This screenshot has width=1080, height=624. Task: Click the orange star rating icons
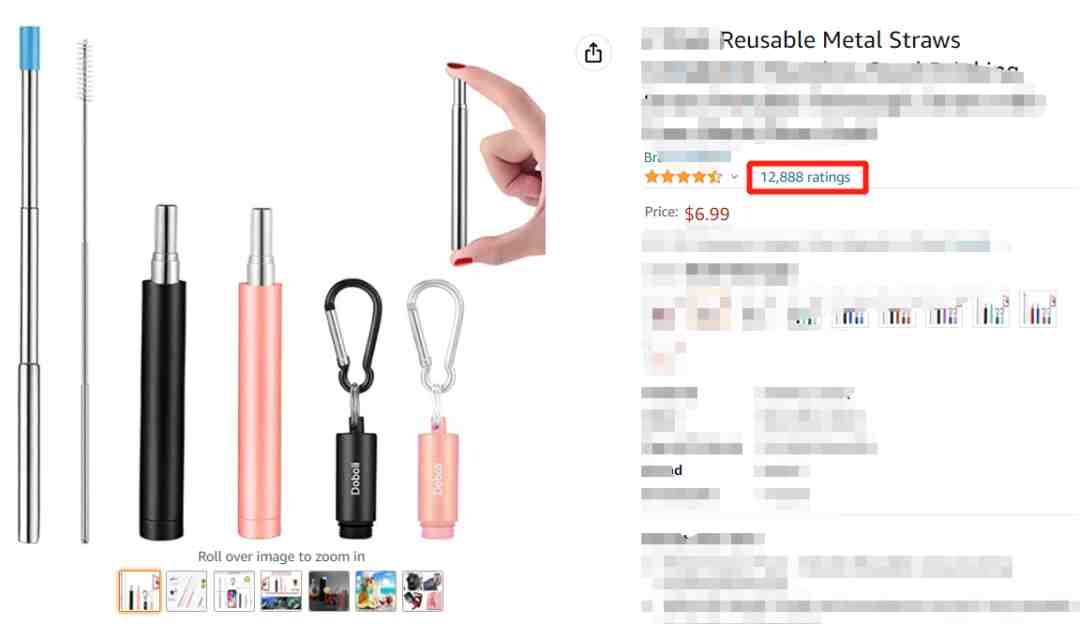click(x=683, y=177)
